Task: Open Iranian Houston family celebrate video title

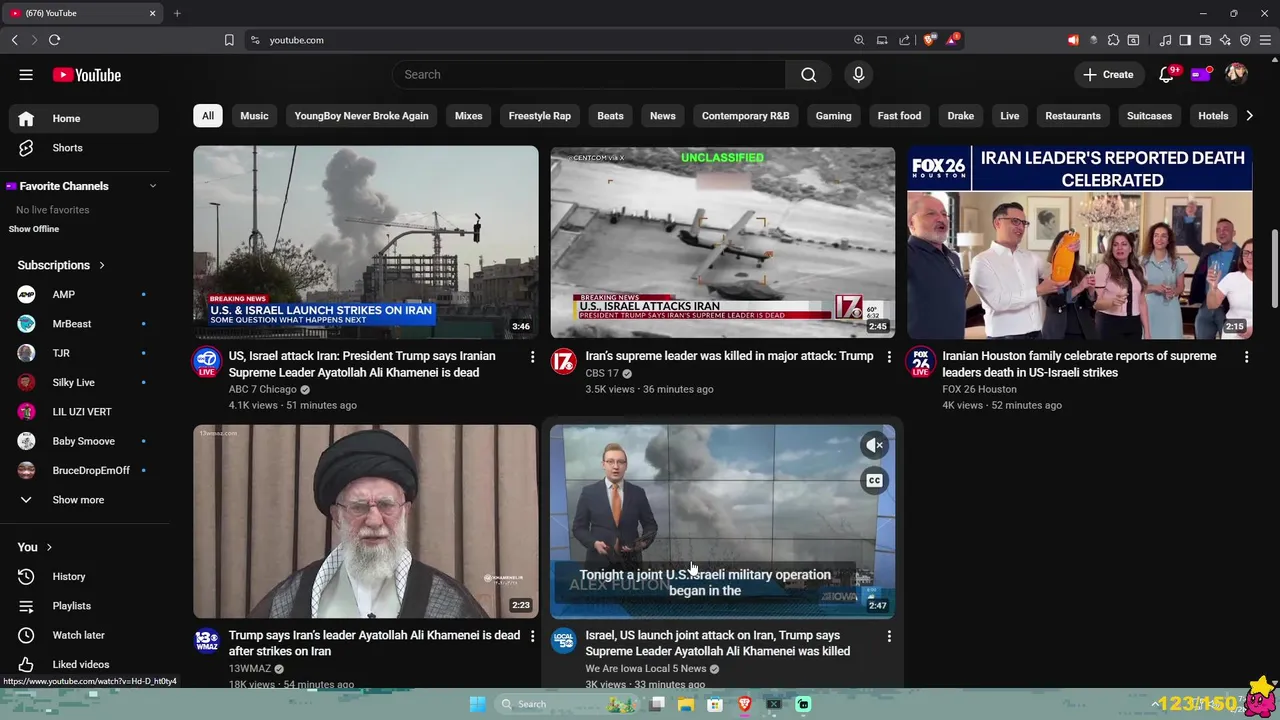Action: [x=1079, y=364]
